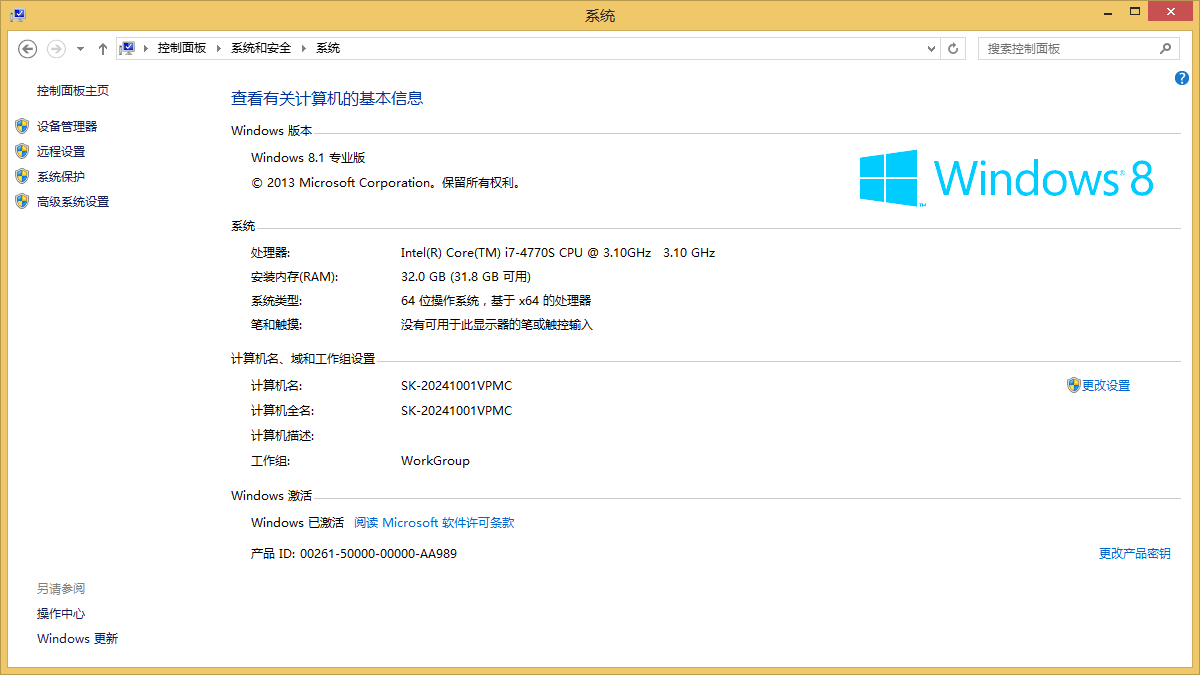Open 阅读 Microsoft 软件许可条款 link
Screen dimensions: 1200x675
tap(434, 523)
